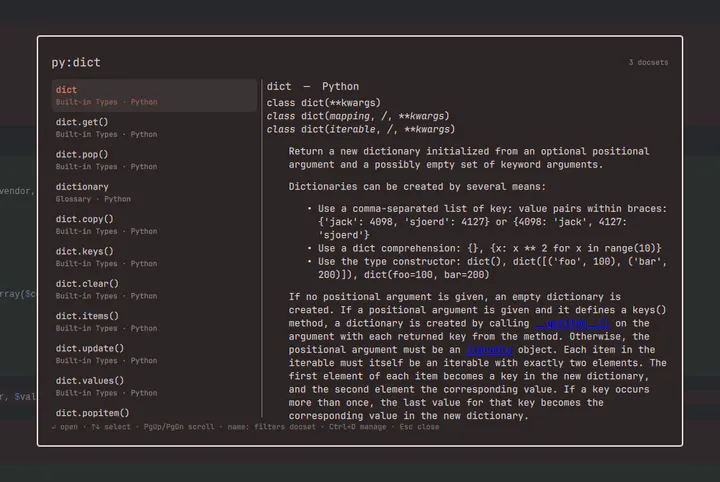The image size is (720, 482).
Task: Choose the dict.pop() entry
Action: (154, 160)
